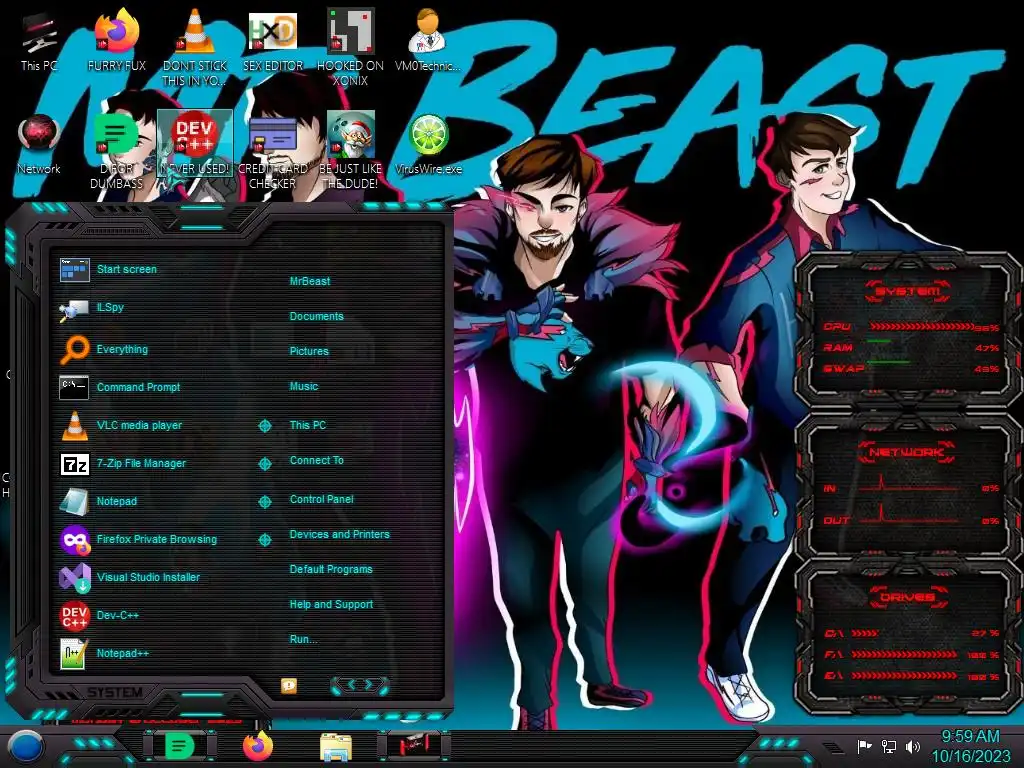The height and width of the screenshot is (768, 1024).
Task: Open the Action Center flag in the system tray
Action: coord(864,746)
